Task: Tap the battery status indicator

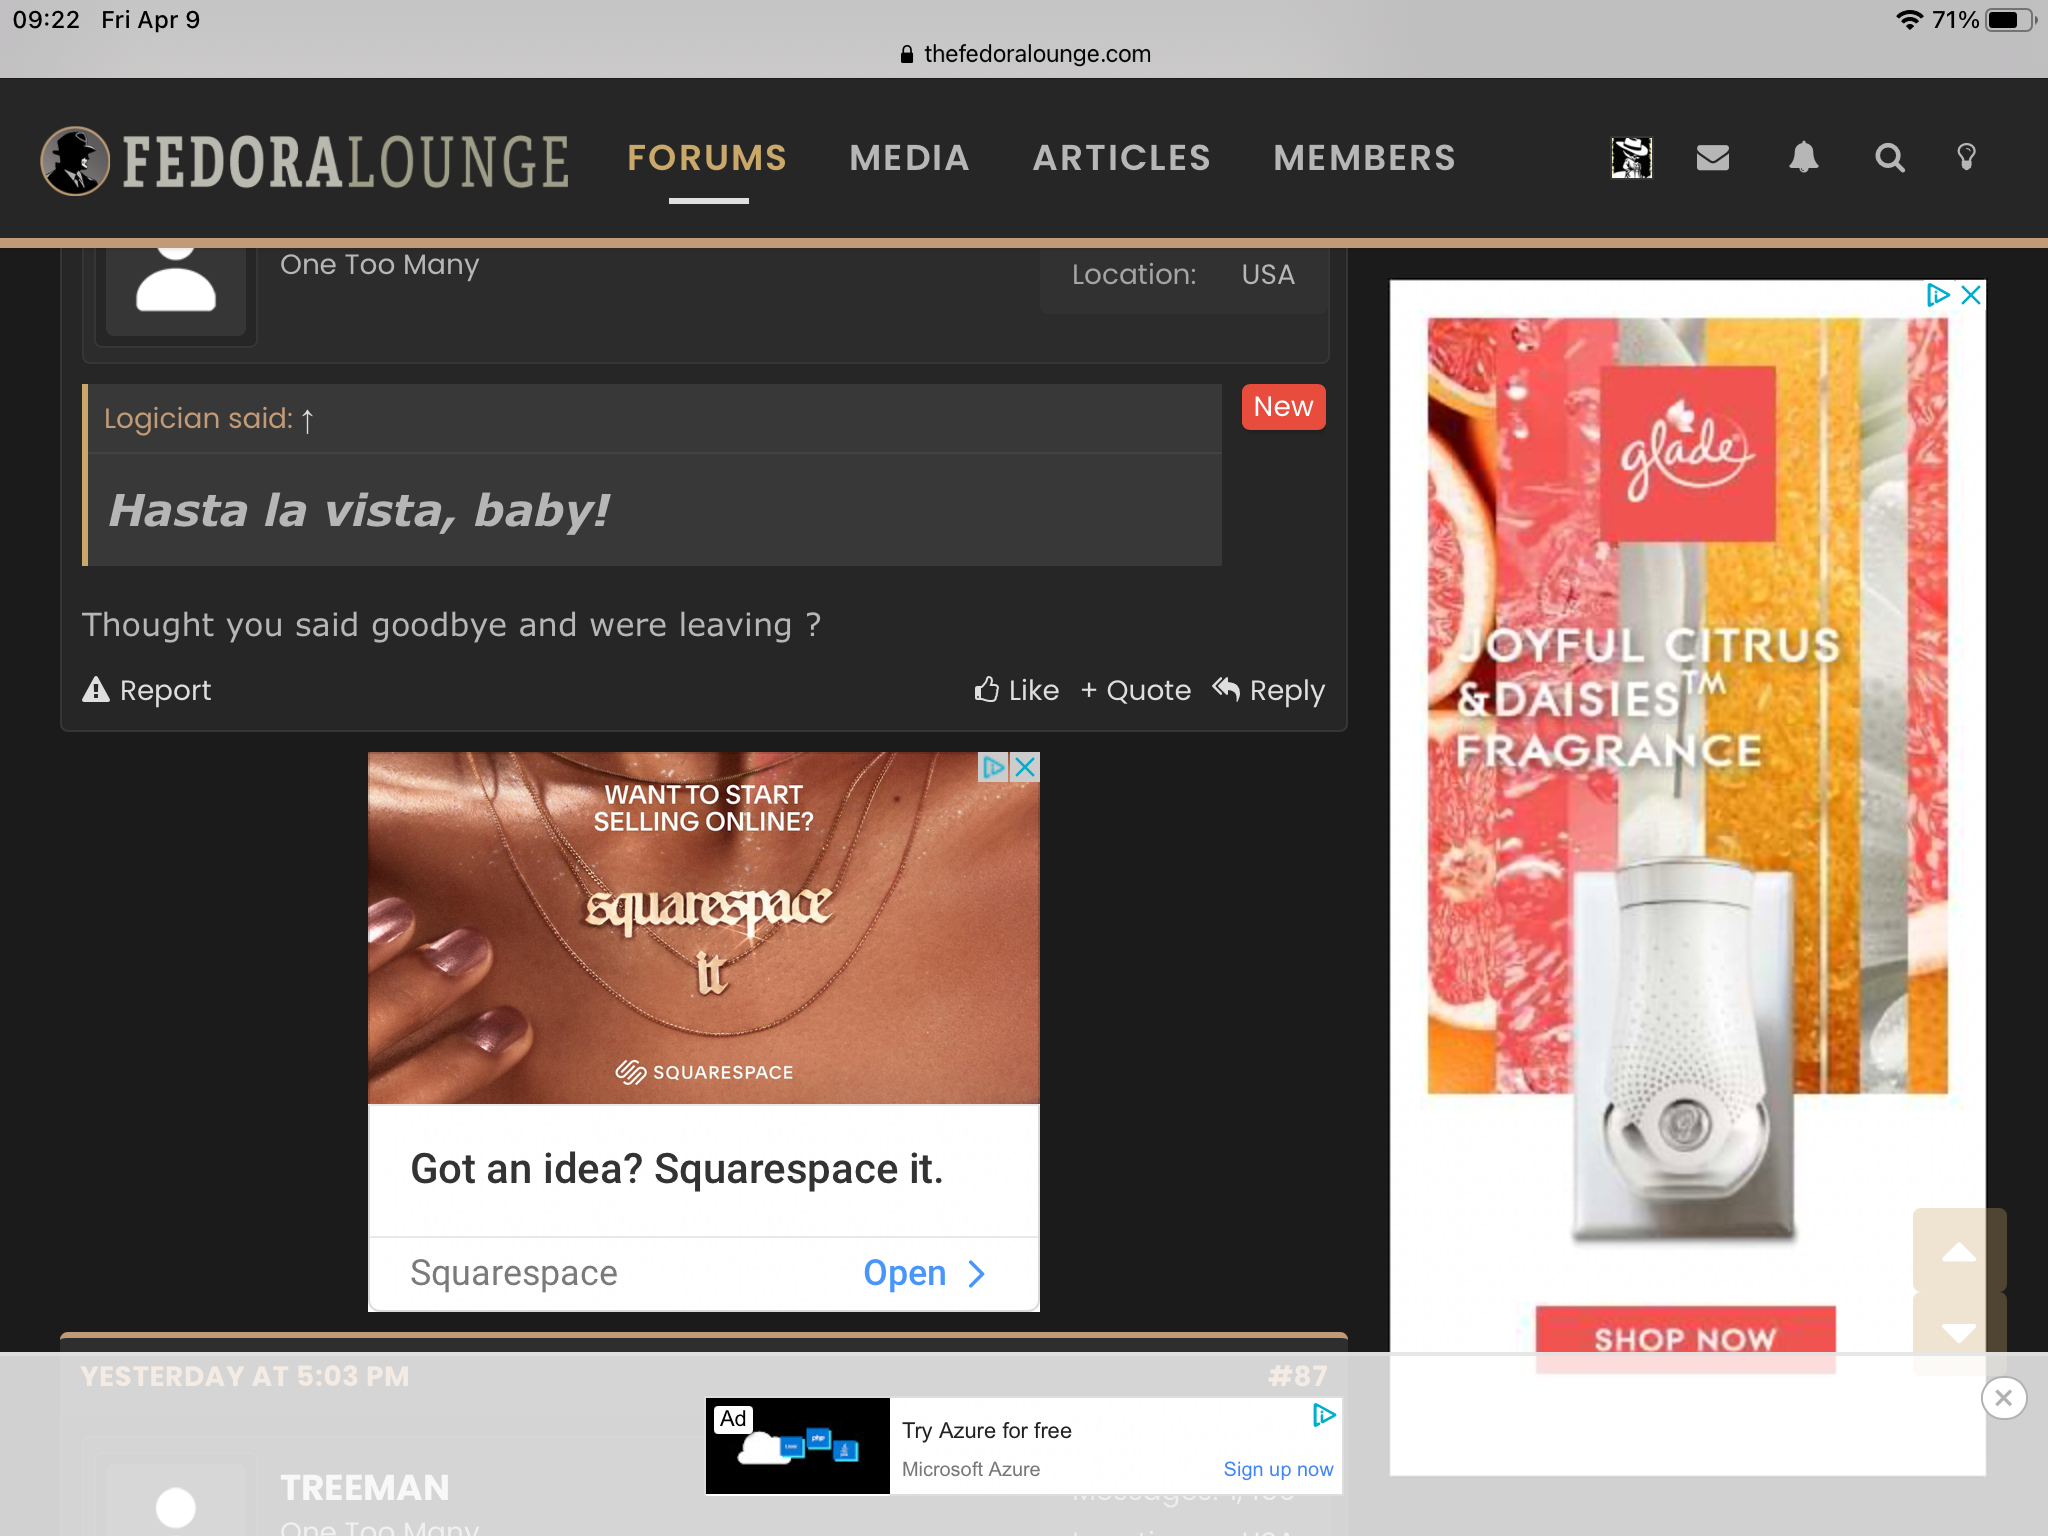Action: pyautogui.click(x=2009, y=20)
